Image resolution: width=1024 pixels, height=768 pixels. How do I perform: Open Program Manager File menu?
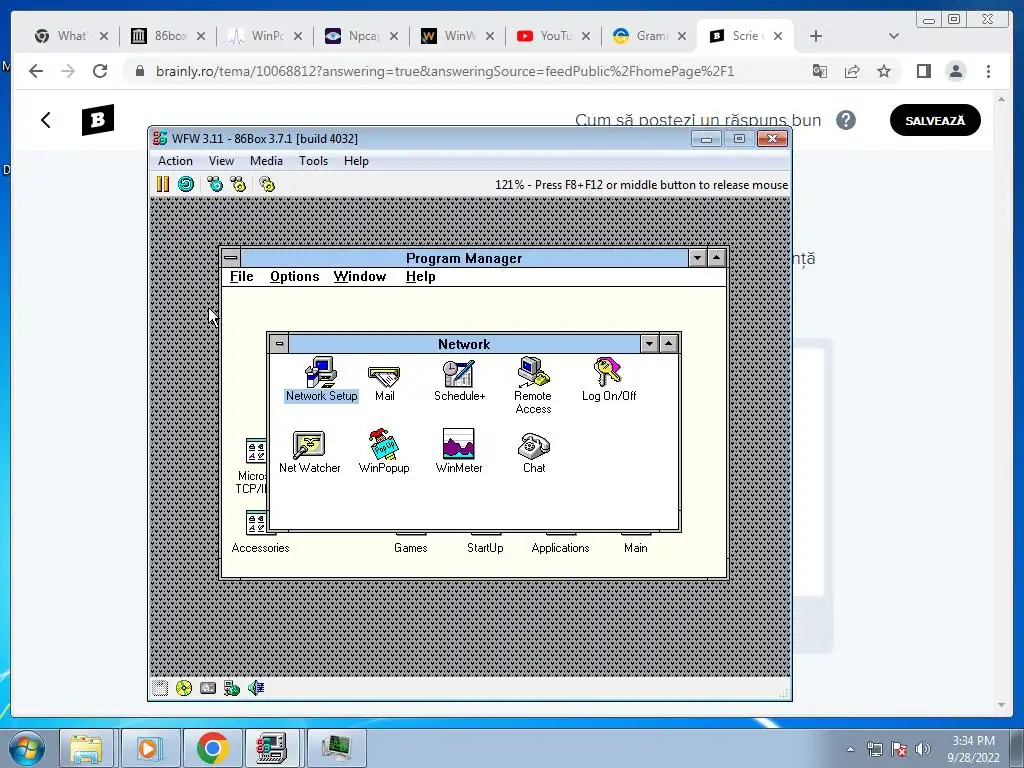point(242,276)
